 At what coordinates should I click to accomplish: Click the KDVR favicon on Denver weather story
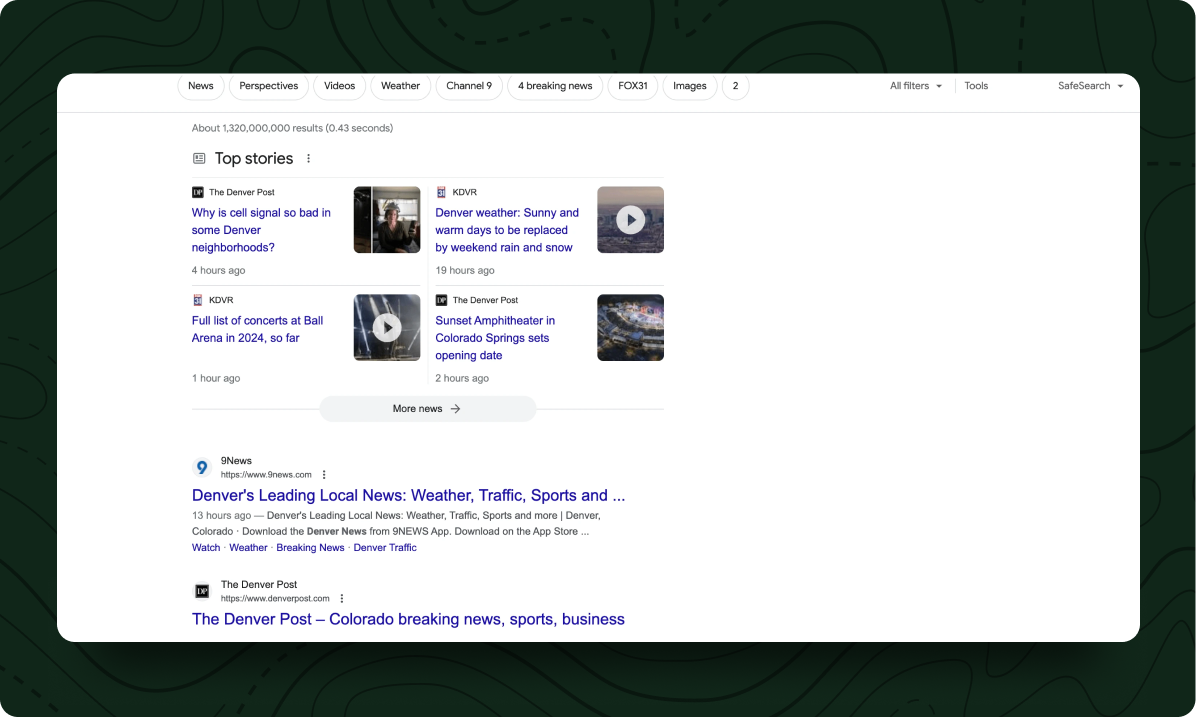tap(441, 192)
